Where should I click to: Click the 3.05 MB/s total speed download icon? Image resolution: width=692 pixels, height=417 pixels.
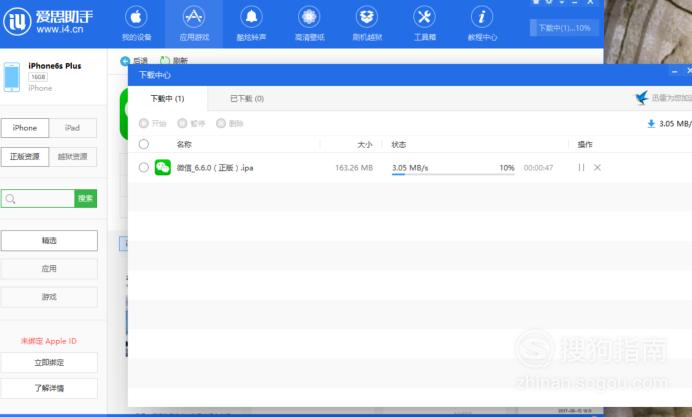(651, 124)
